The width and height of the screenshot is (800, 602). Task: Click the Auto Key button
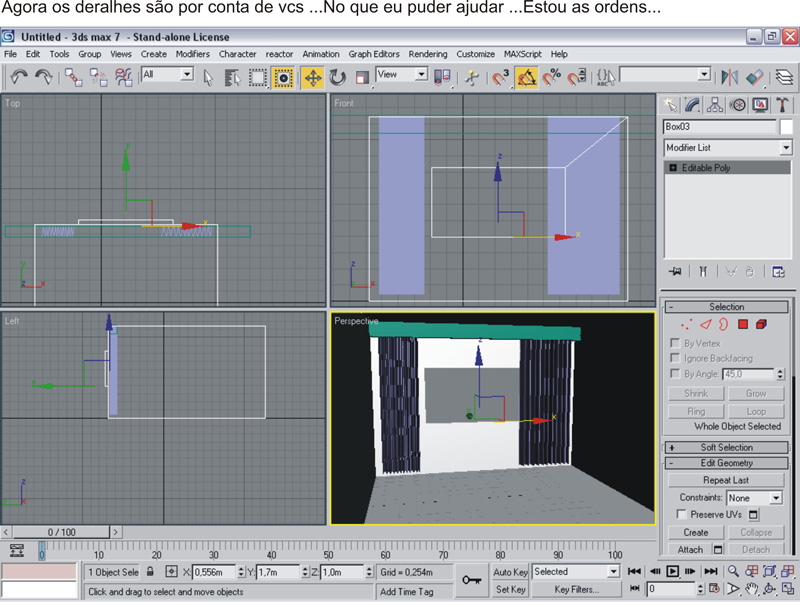(510, 572)
